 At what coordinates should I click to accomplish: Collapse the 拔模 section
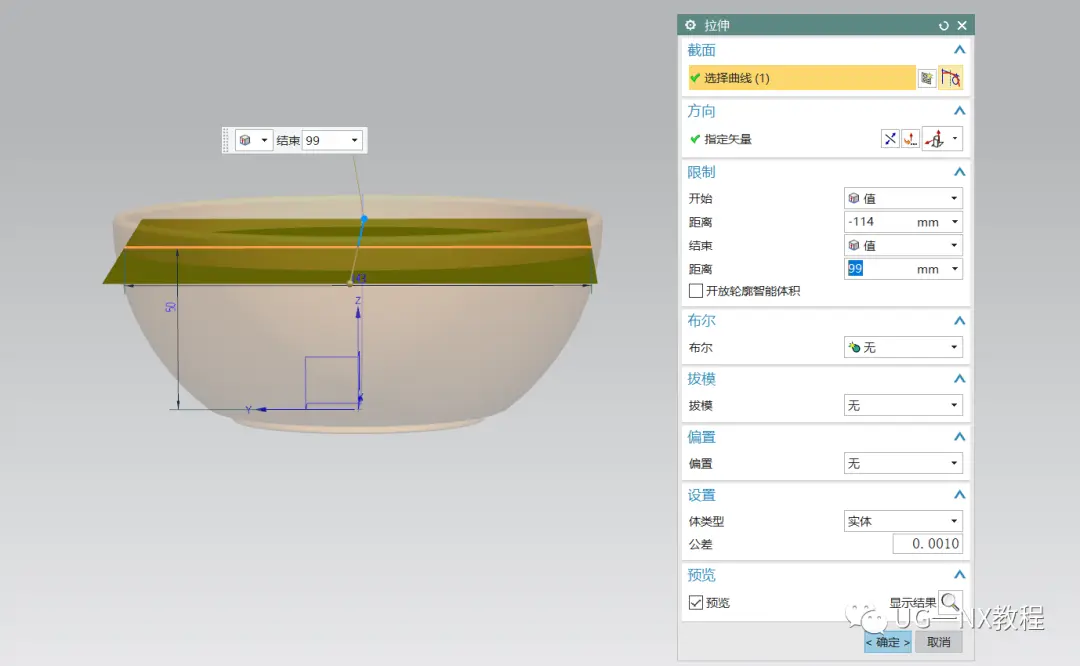[x=959, y=379]
